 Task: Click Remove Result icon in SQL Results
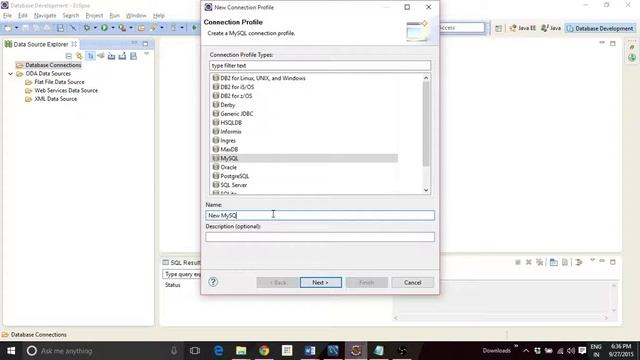(x=529, y=262)
